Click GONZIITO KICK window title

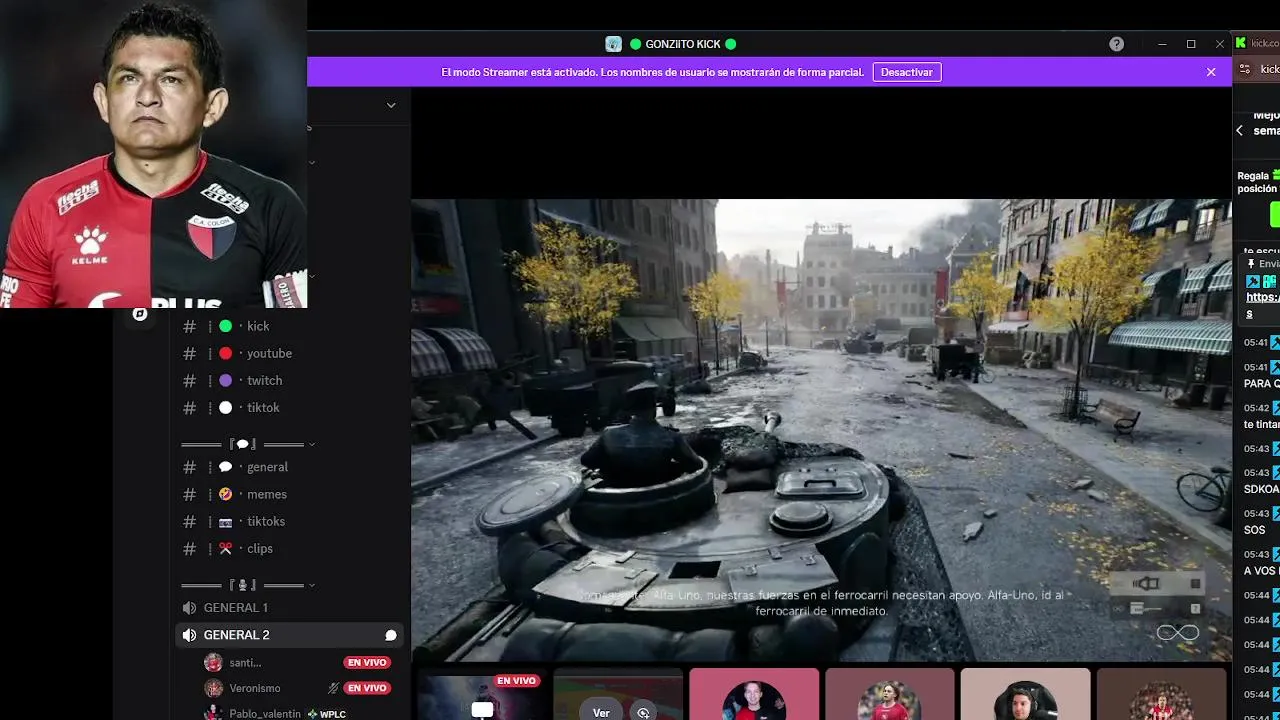click(683, 44)
